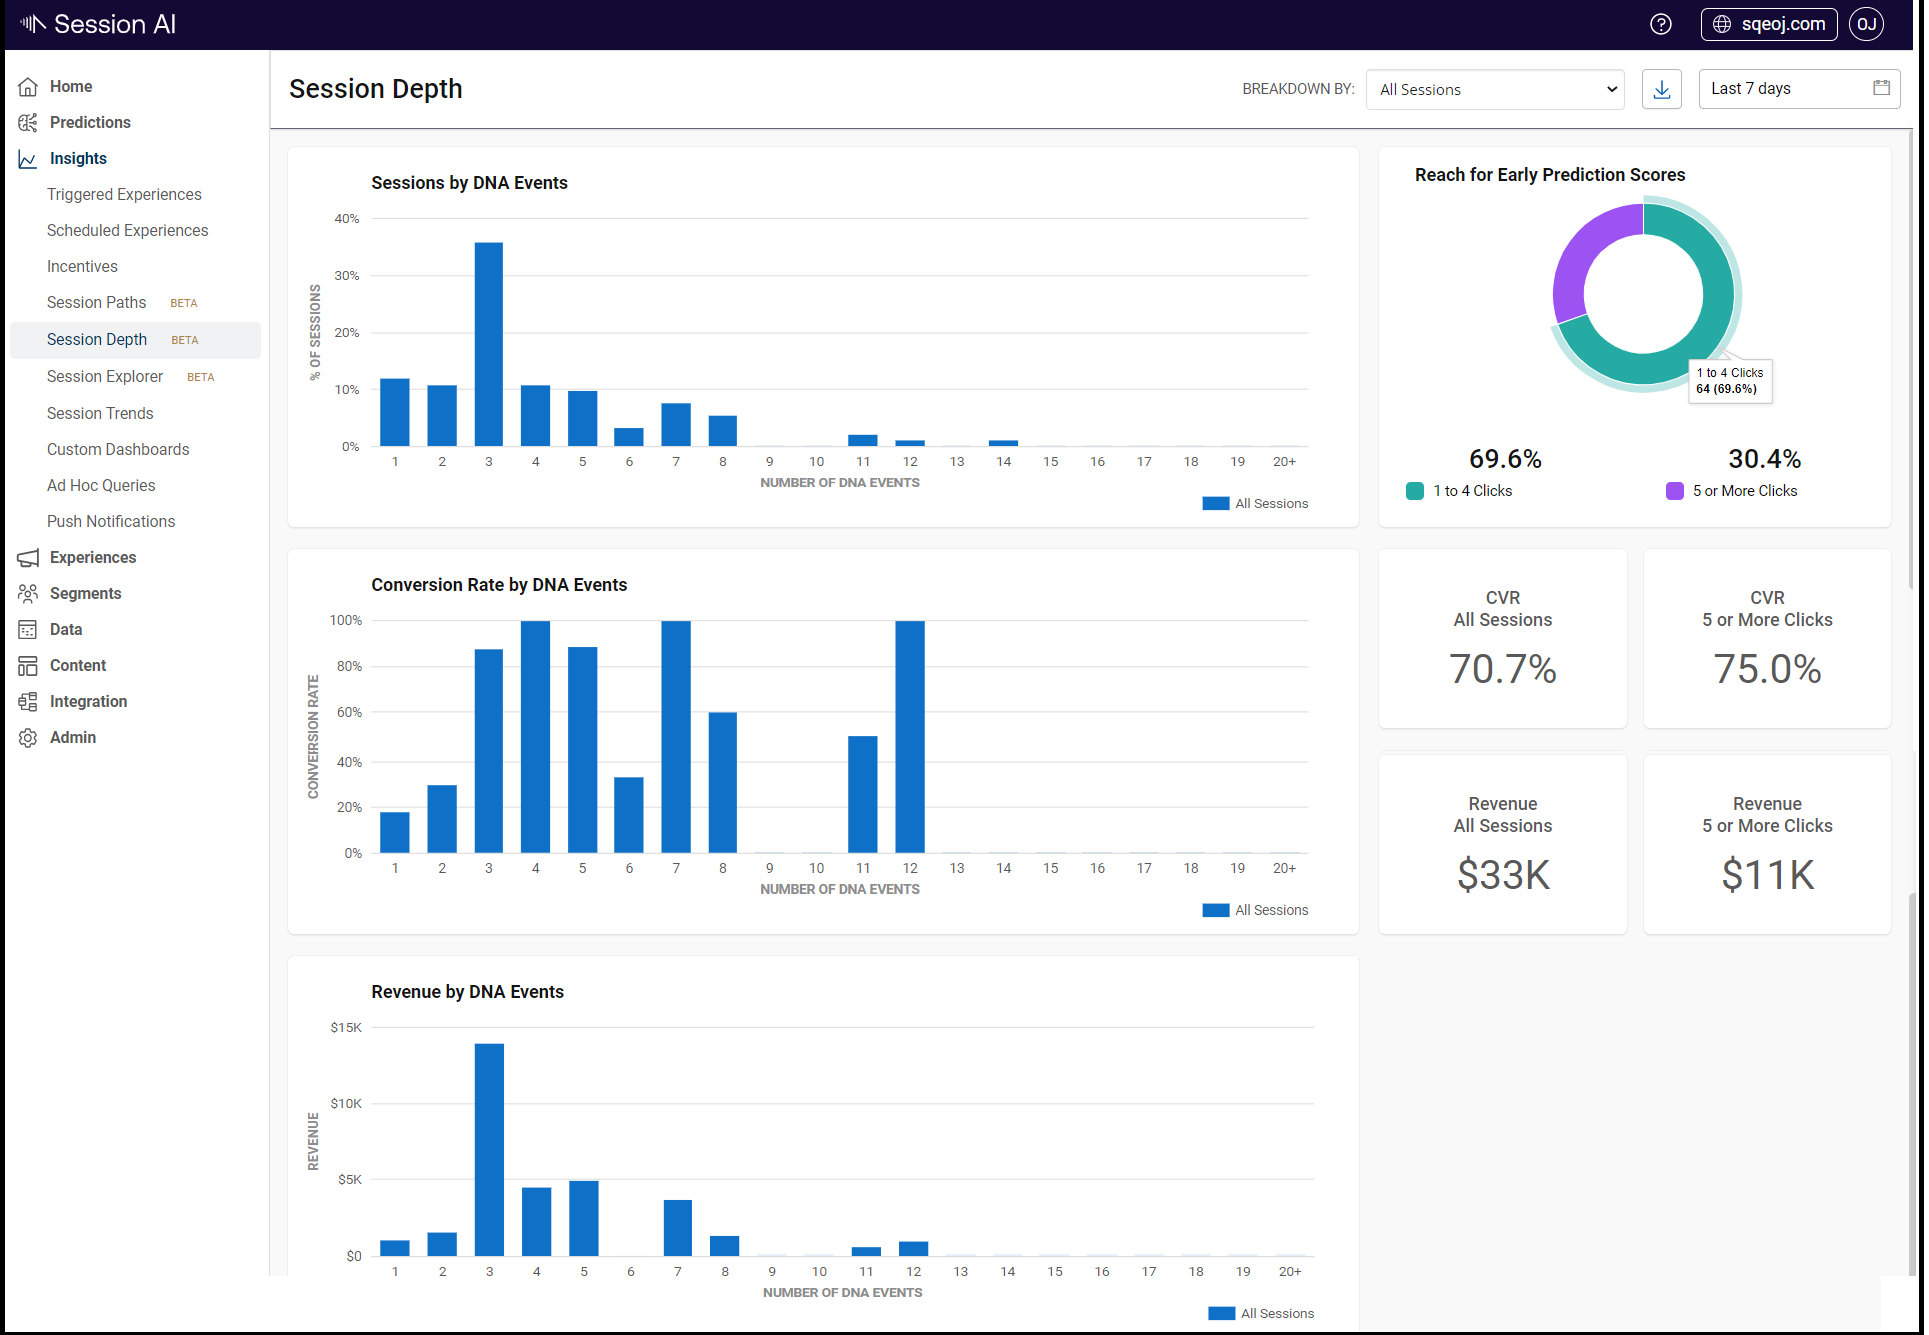Select Session Depth in sidebar
This screenshot has height=1335, width=1929.
pyautogui.click(x=135, y=340)
